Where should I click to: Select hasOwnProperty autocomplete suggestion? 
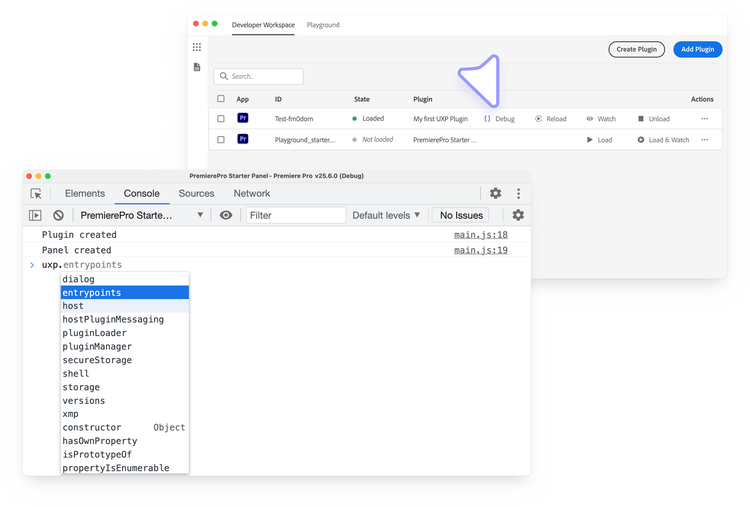(x=125, y=441)
